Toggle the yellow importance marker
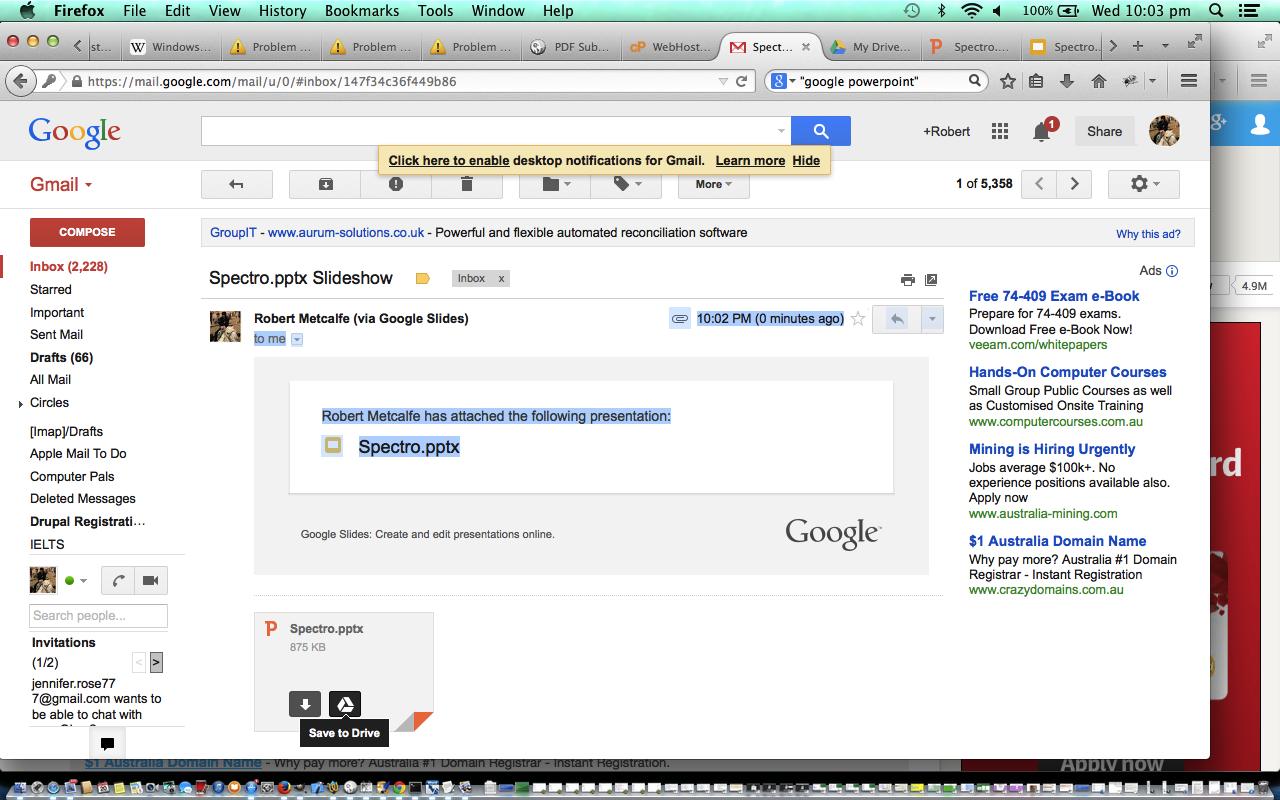1280x800 pixels. click(x=422, y=279)
